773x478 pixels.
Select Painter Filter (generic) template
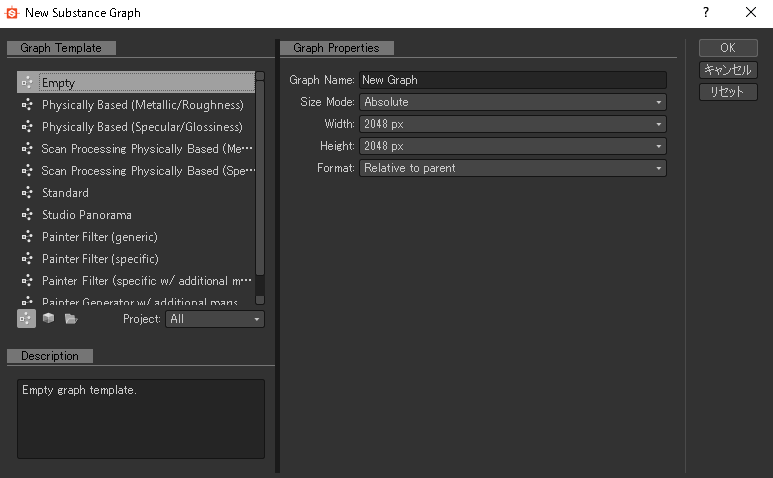coord(136,237)
